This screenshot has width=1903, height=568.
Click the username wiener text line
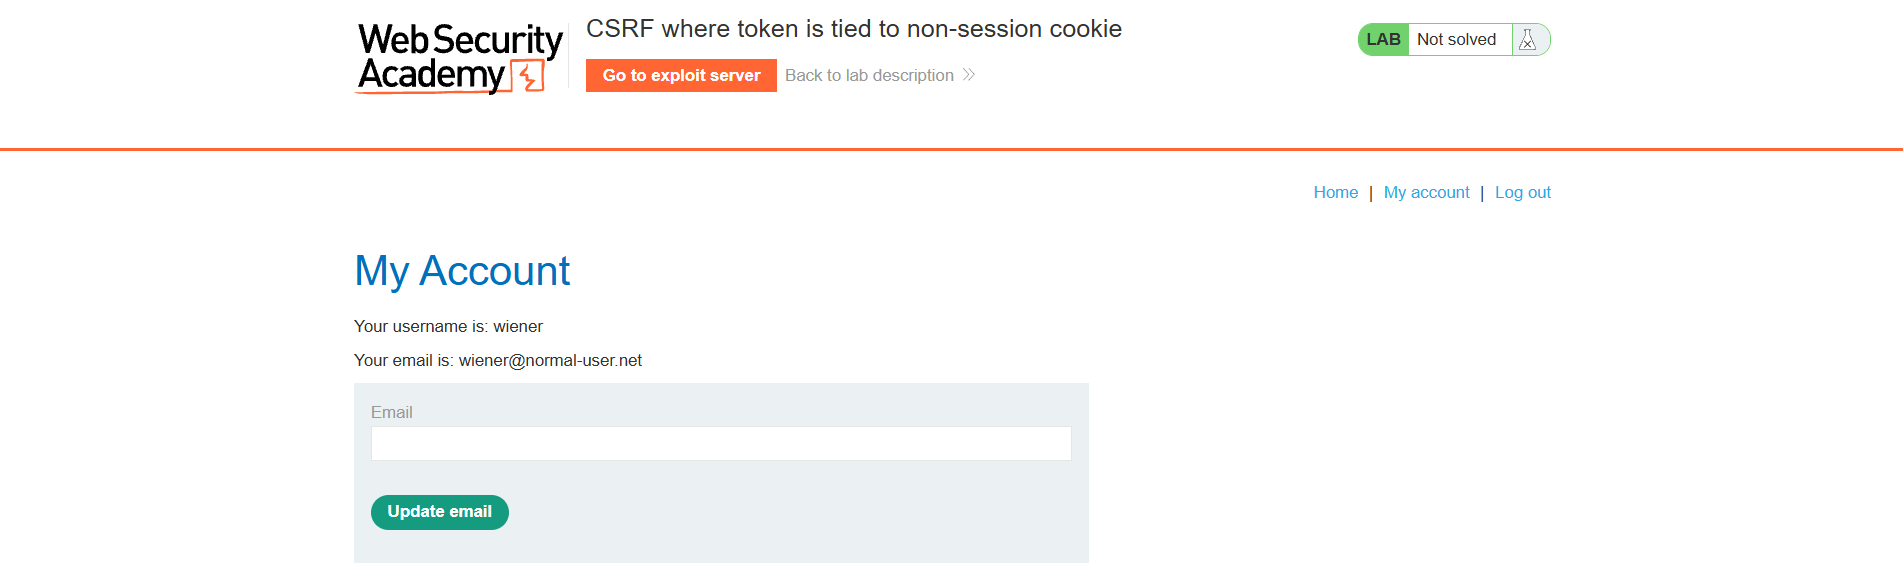click(448, 326)
